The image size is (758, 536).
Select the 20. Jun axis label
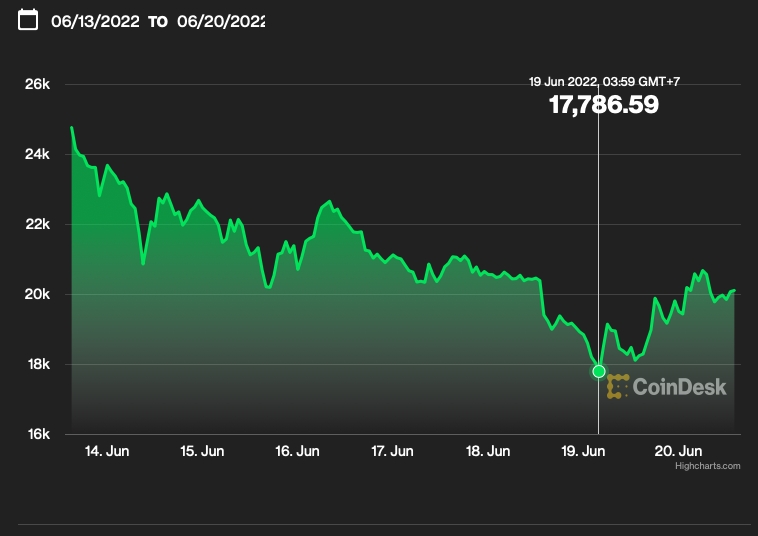click(x=678, y=451)
